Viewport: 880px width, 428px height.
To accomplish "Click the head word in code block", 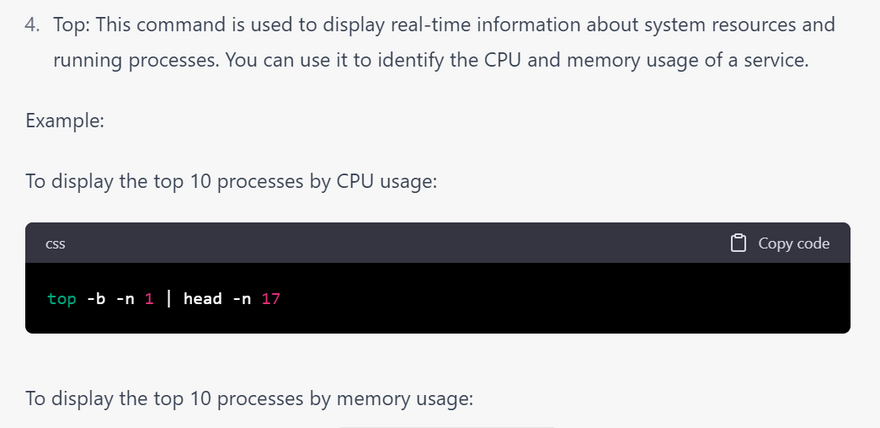I will pos(203,298).
